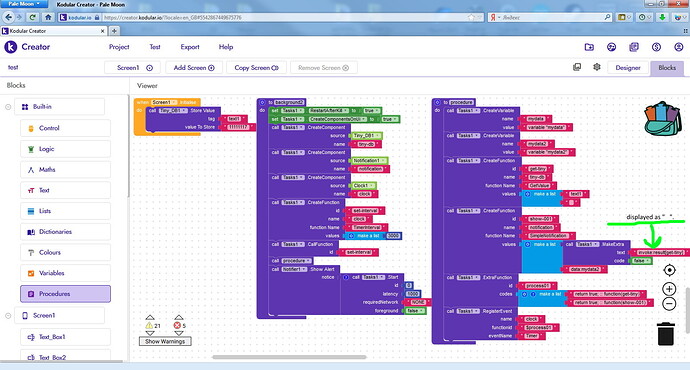Screen dimensions: 690x370
Task: Select the Variables blocks category
Action: (65, 273)
